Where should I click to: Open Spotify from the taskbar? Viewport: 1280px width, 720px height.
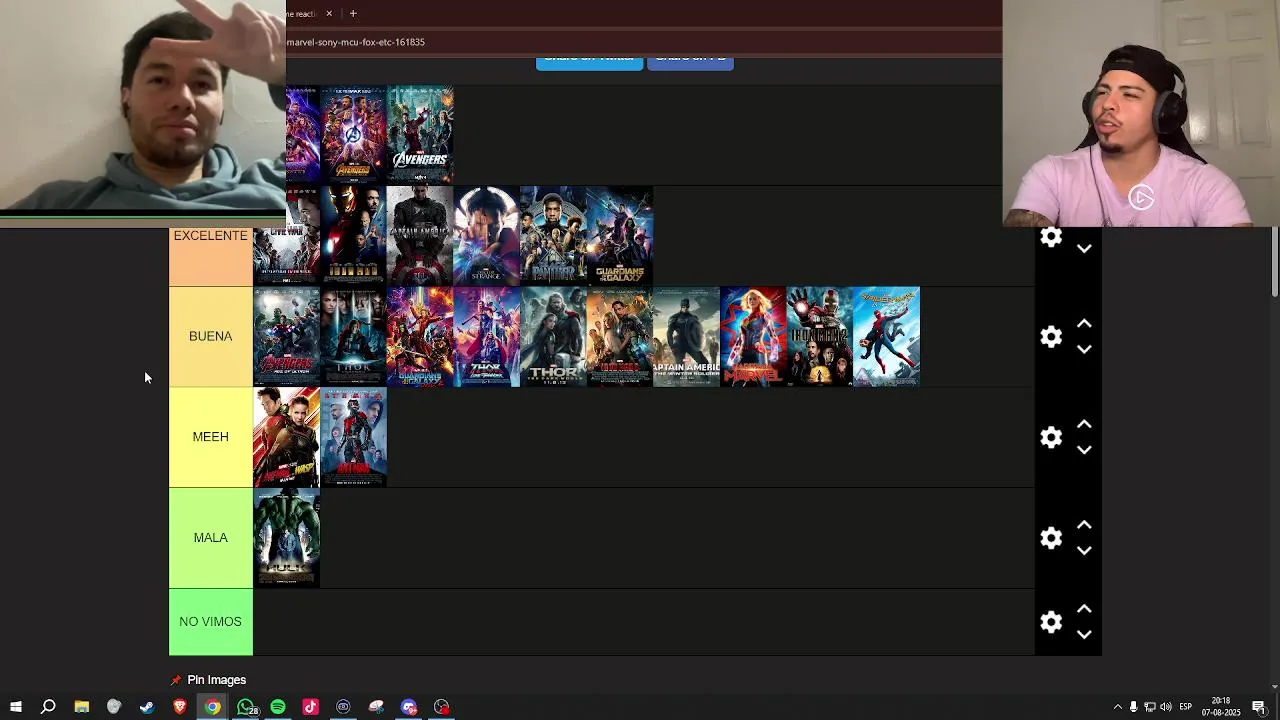[x=278, y=707]
